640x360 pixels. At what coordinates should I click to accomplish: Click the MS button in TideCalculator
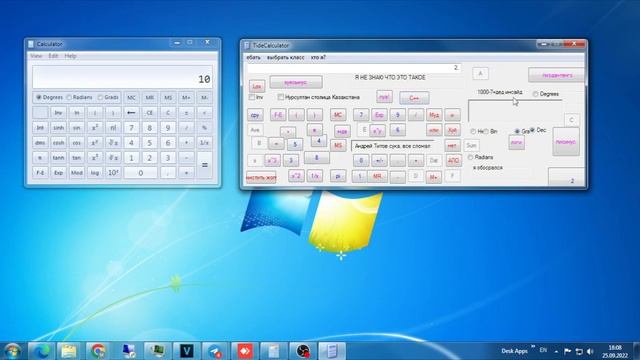(x=338, y=145)
